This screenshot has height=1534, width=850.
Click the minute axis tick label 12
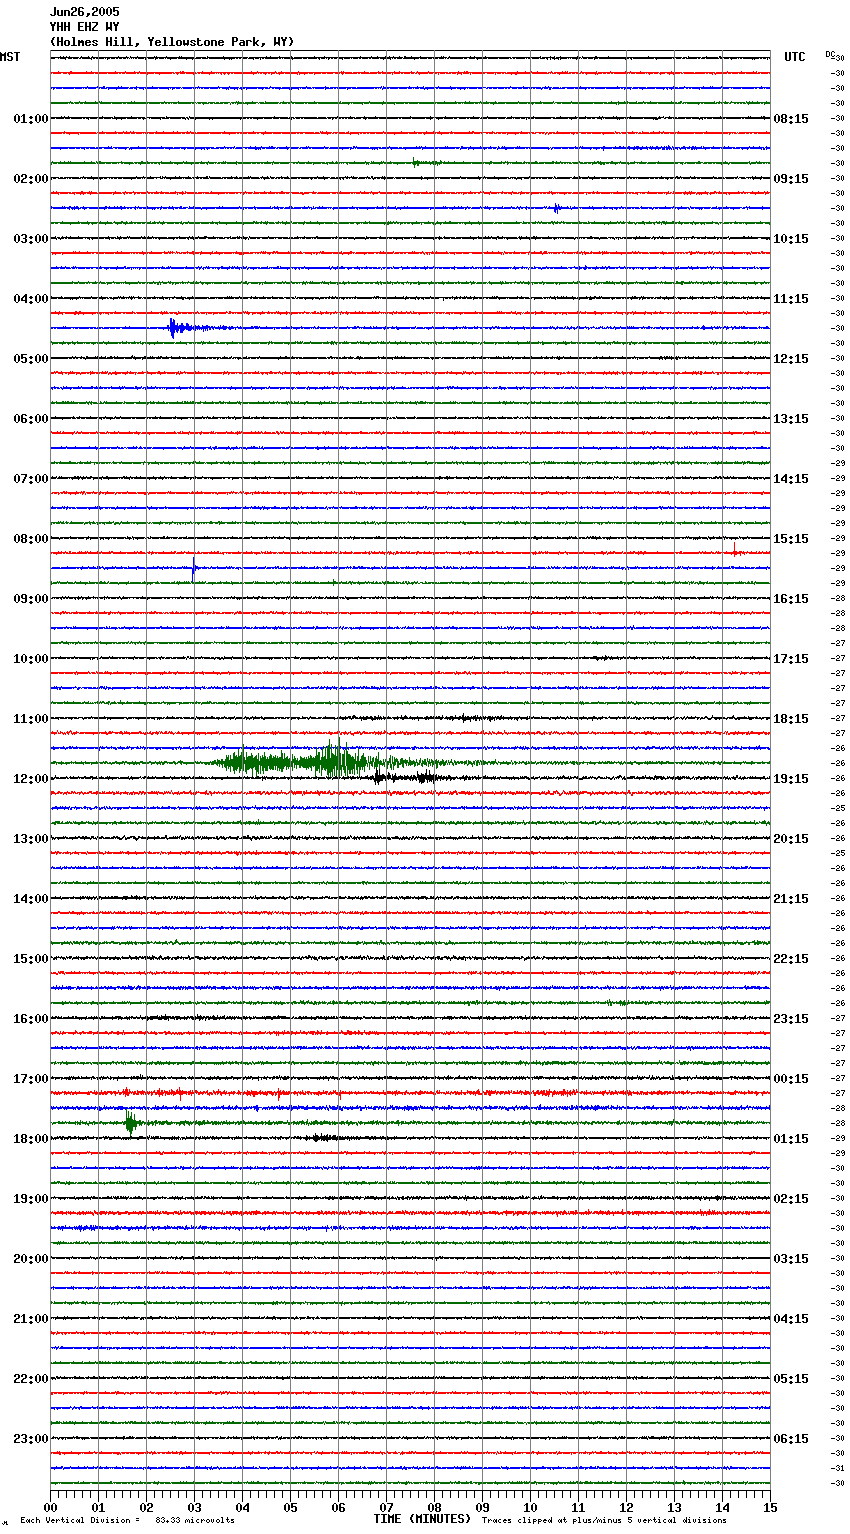(x=626, y=1508)
